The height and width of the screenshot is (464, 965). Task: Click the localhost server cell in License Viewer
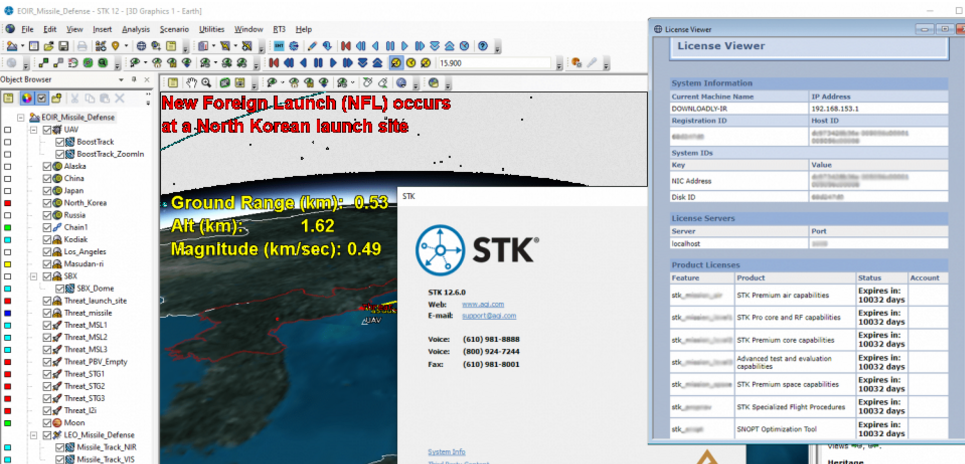(x=739, y=243)
